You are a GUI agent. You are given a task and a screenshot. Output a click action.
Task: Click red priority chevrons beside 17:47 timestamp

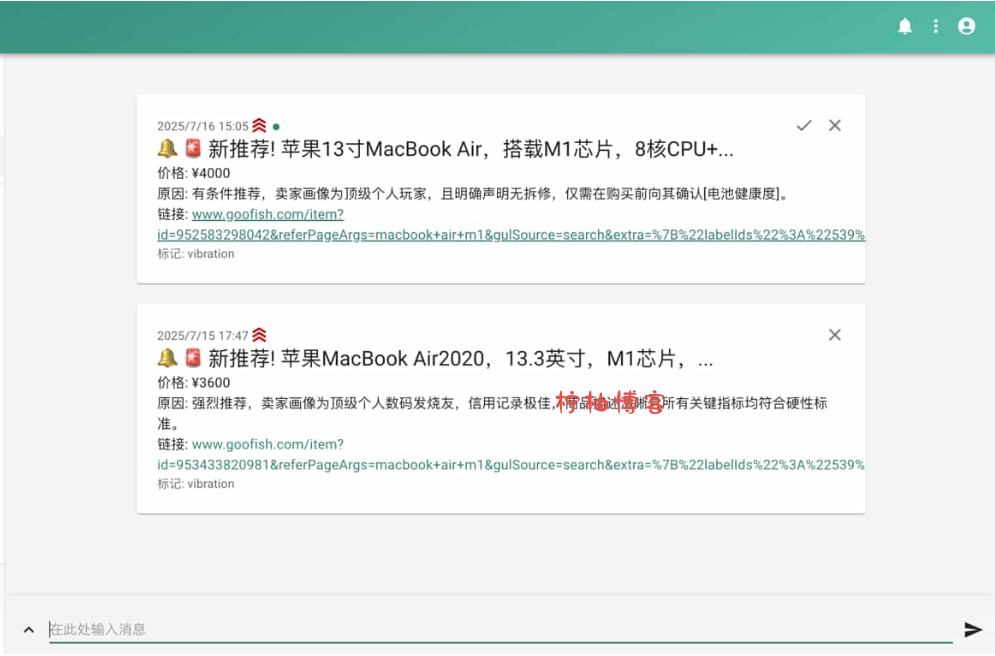259,335
